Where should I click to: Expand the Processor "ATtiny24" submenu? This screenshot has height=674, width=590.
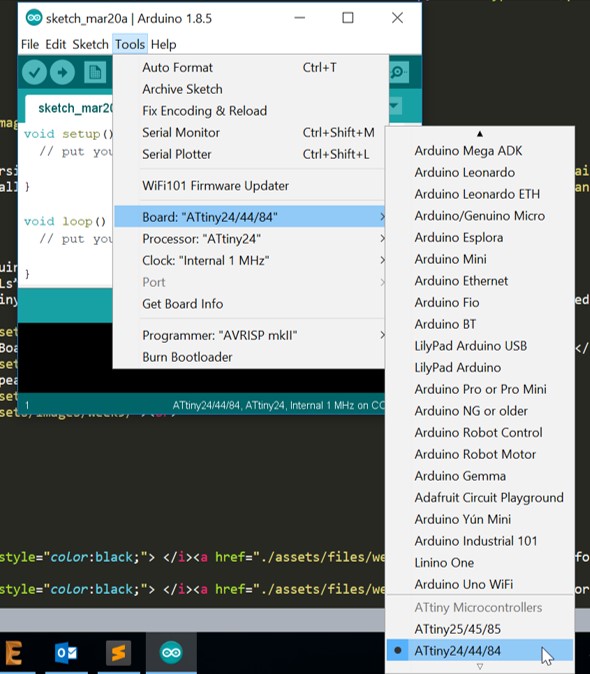click(x=250, y=239)
